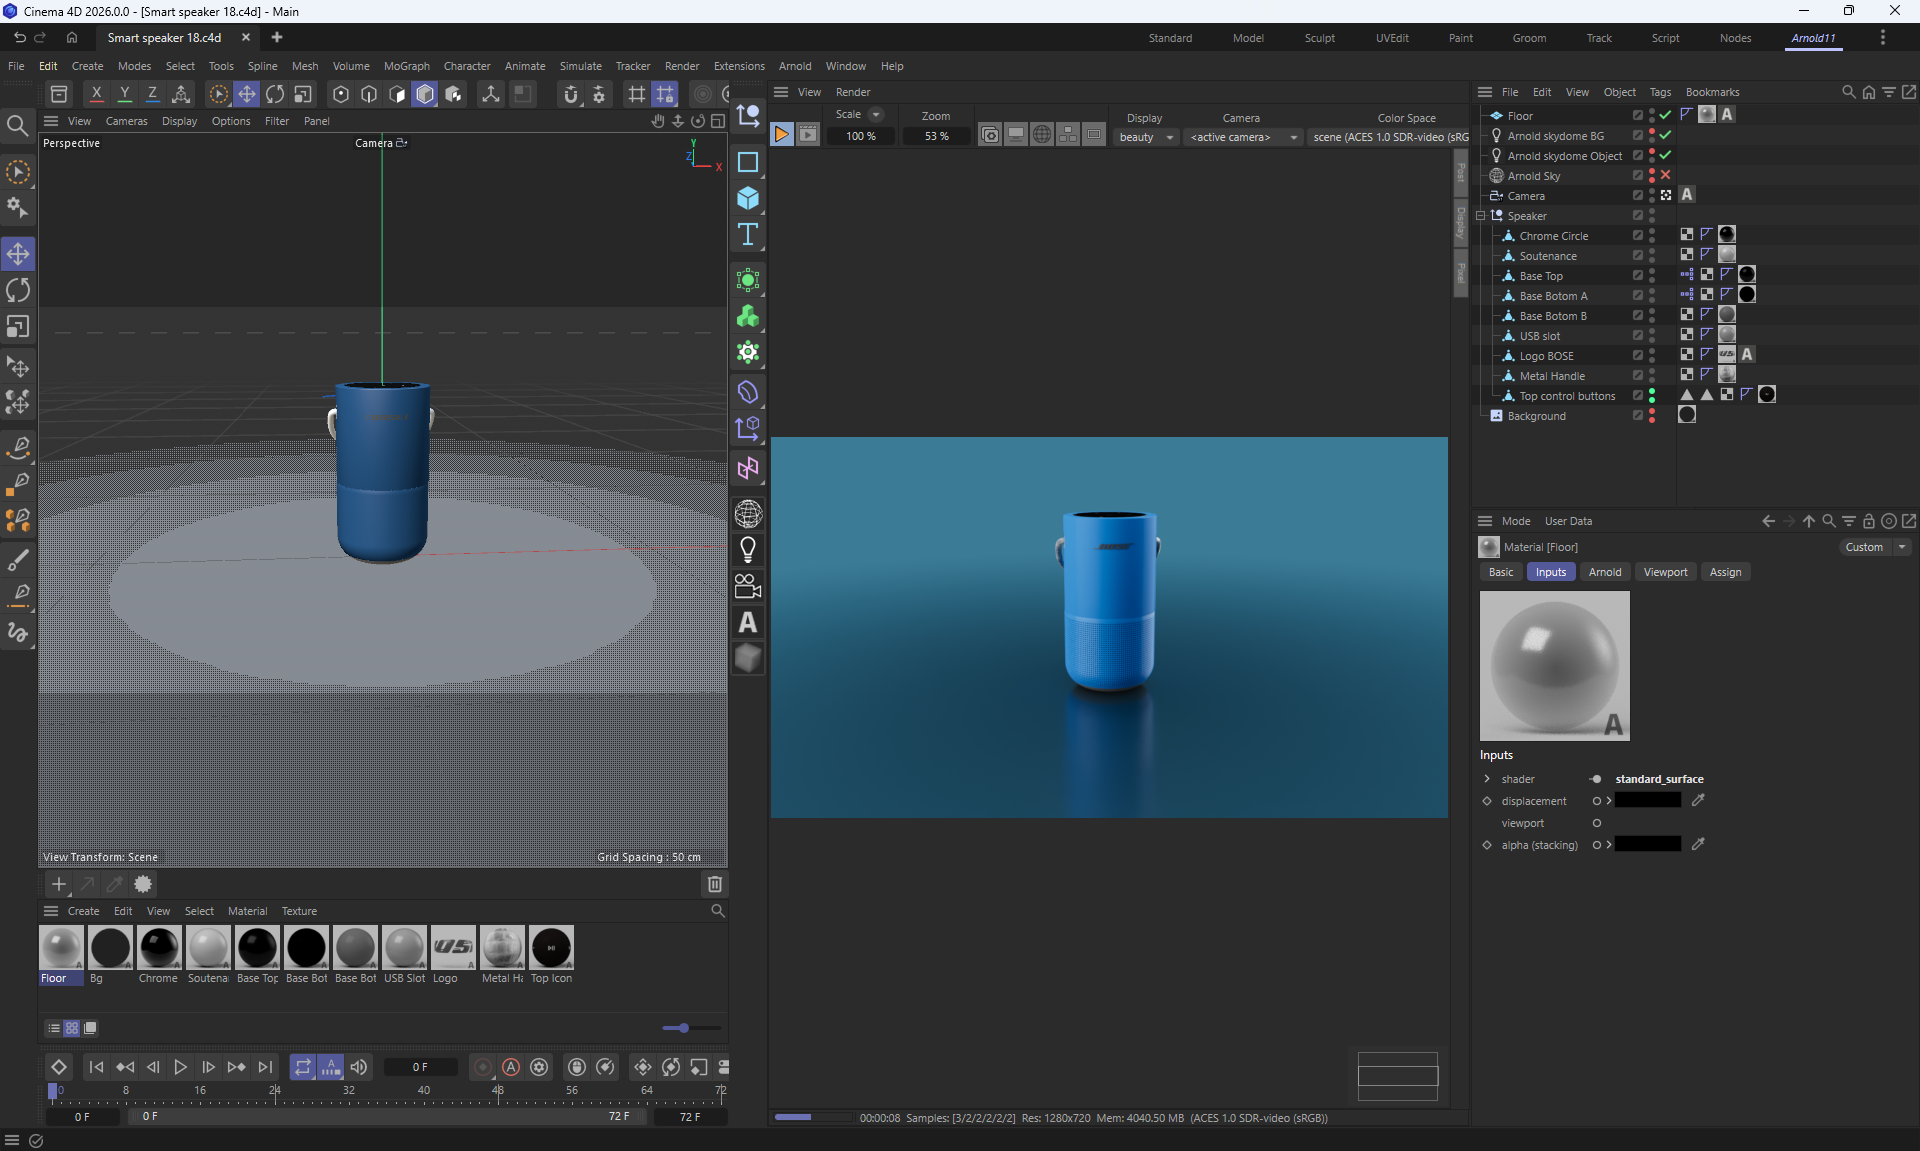Start the Arnold IPR render play button
The image size is (1920, 1151).
point(782,135)
